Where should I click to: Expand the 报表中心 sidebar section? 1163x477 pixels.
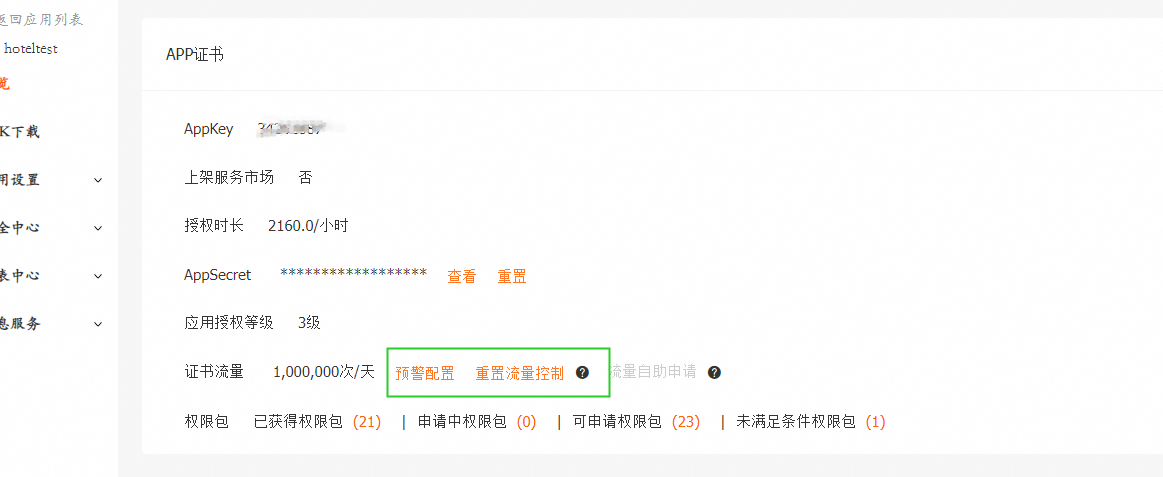pyautogui.click(x=50, y=276)
